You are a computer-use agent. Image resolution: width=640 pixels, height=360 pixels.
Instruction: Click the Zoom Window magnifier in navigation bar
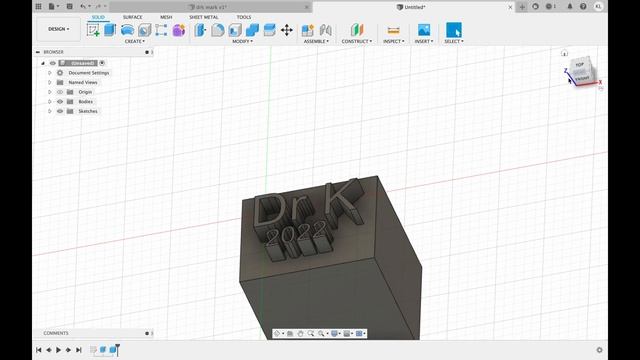click(x=321, y=333)
